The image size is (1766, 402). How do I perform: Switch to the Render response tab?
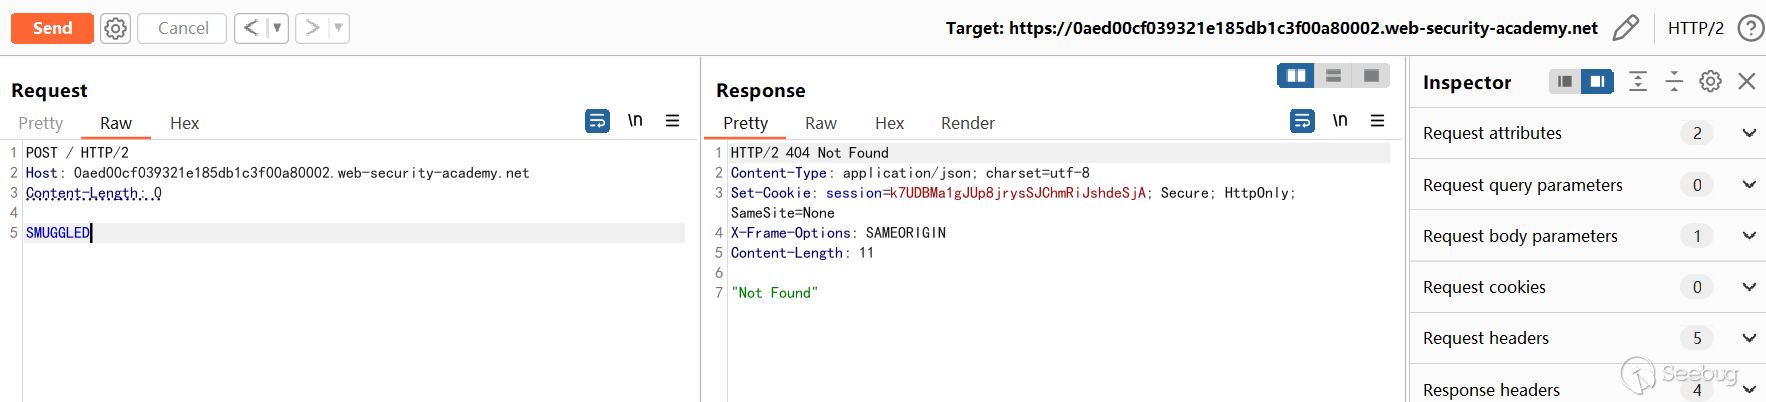pos(967,123)
